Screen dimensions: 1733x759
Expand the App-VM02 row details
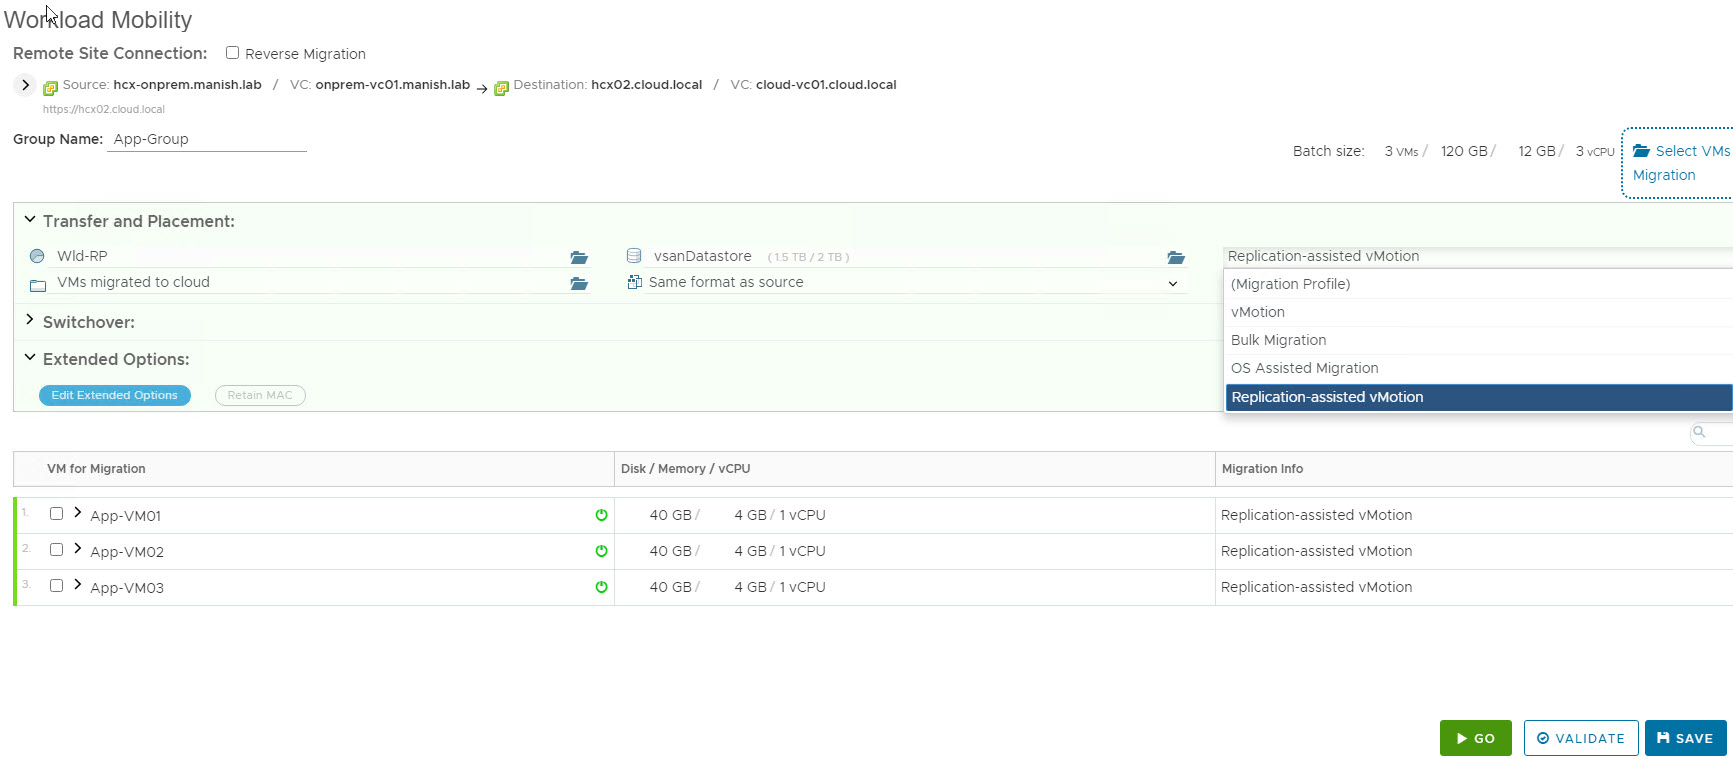tap(78, 548)
